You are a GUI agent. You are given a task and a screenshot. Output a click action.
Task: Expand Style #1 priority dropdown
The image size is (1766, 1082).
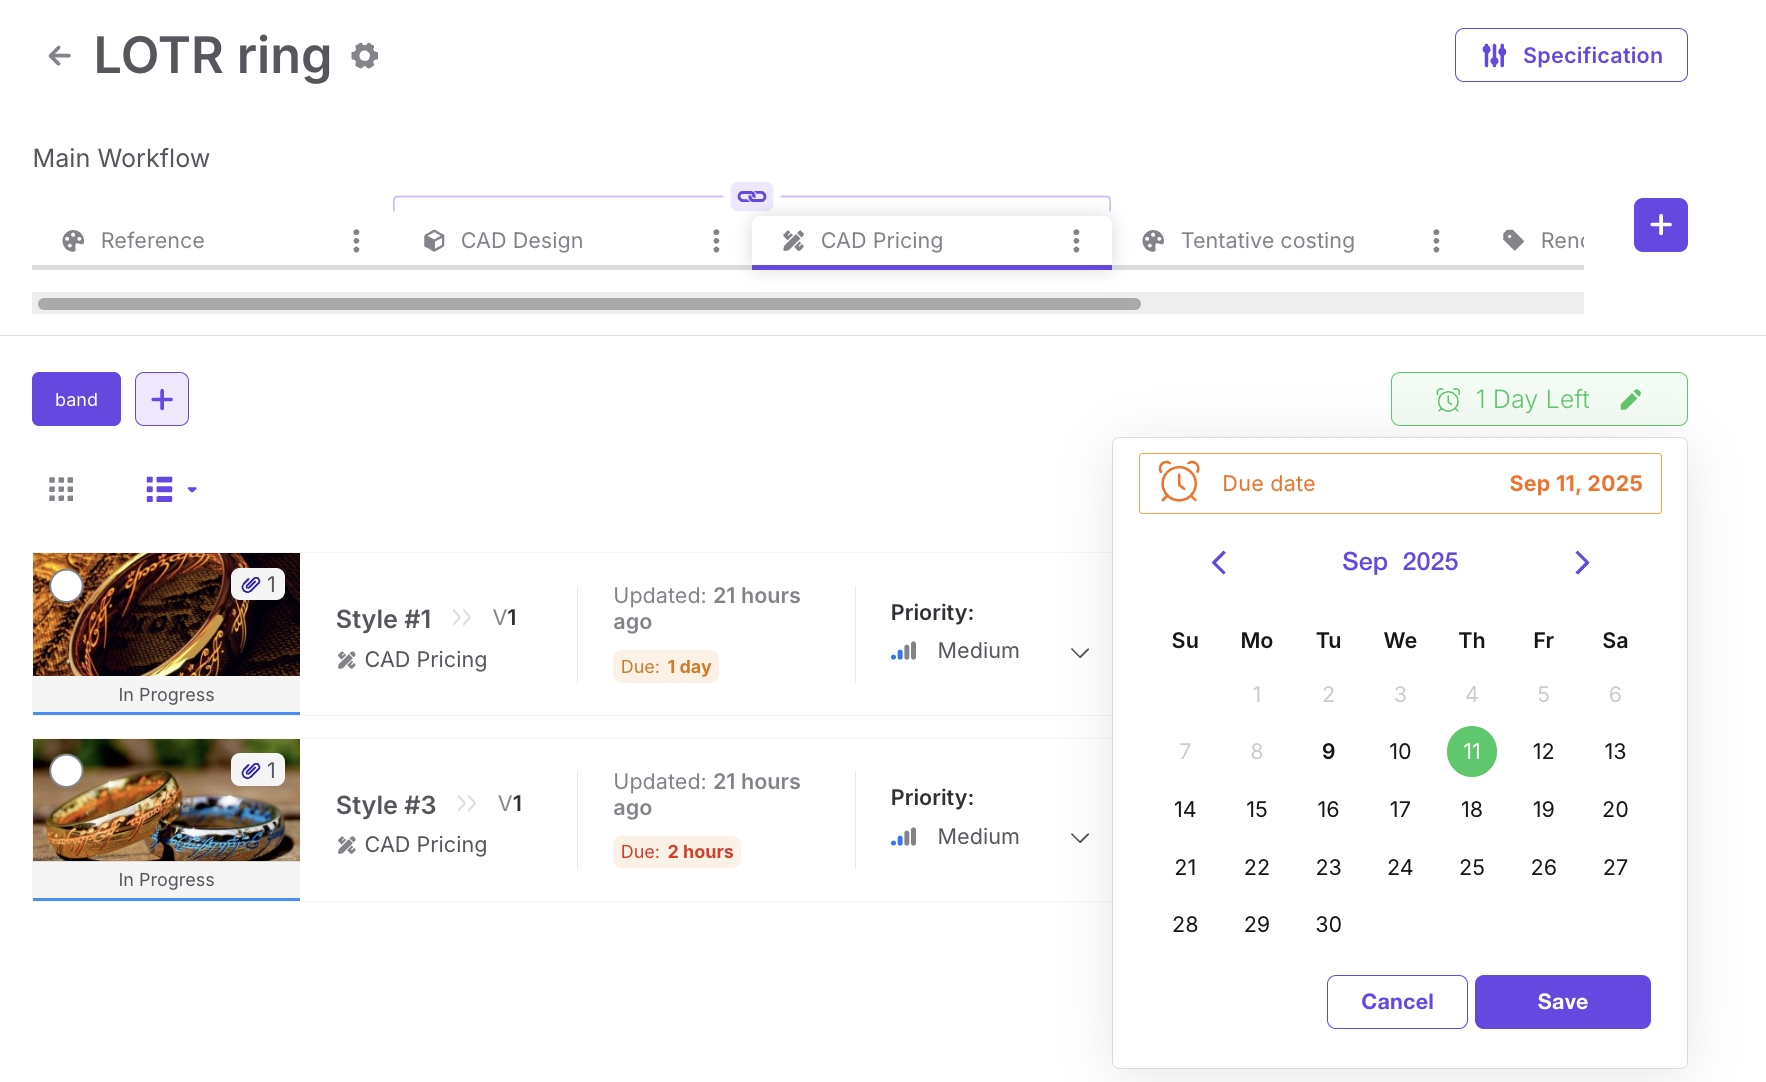click(x=1079, y=652)
